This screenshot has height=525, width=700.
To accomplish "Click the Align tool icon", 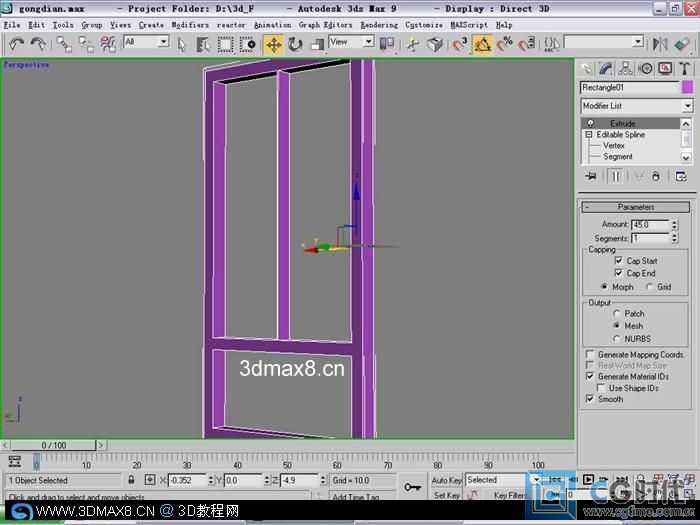I will (x=682, y=44).
